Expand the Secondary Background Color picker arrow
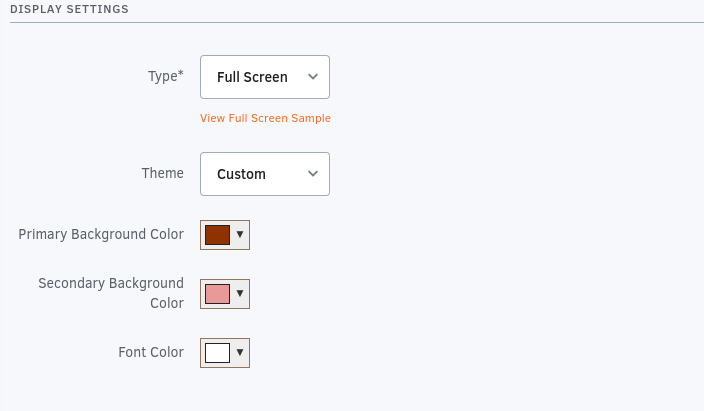The width and height of the screenshot is (704, 411). tap(240, 293)
